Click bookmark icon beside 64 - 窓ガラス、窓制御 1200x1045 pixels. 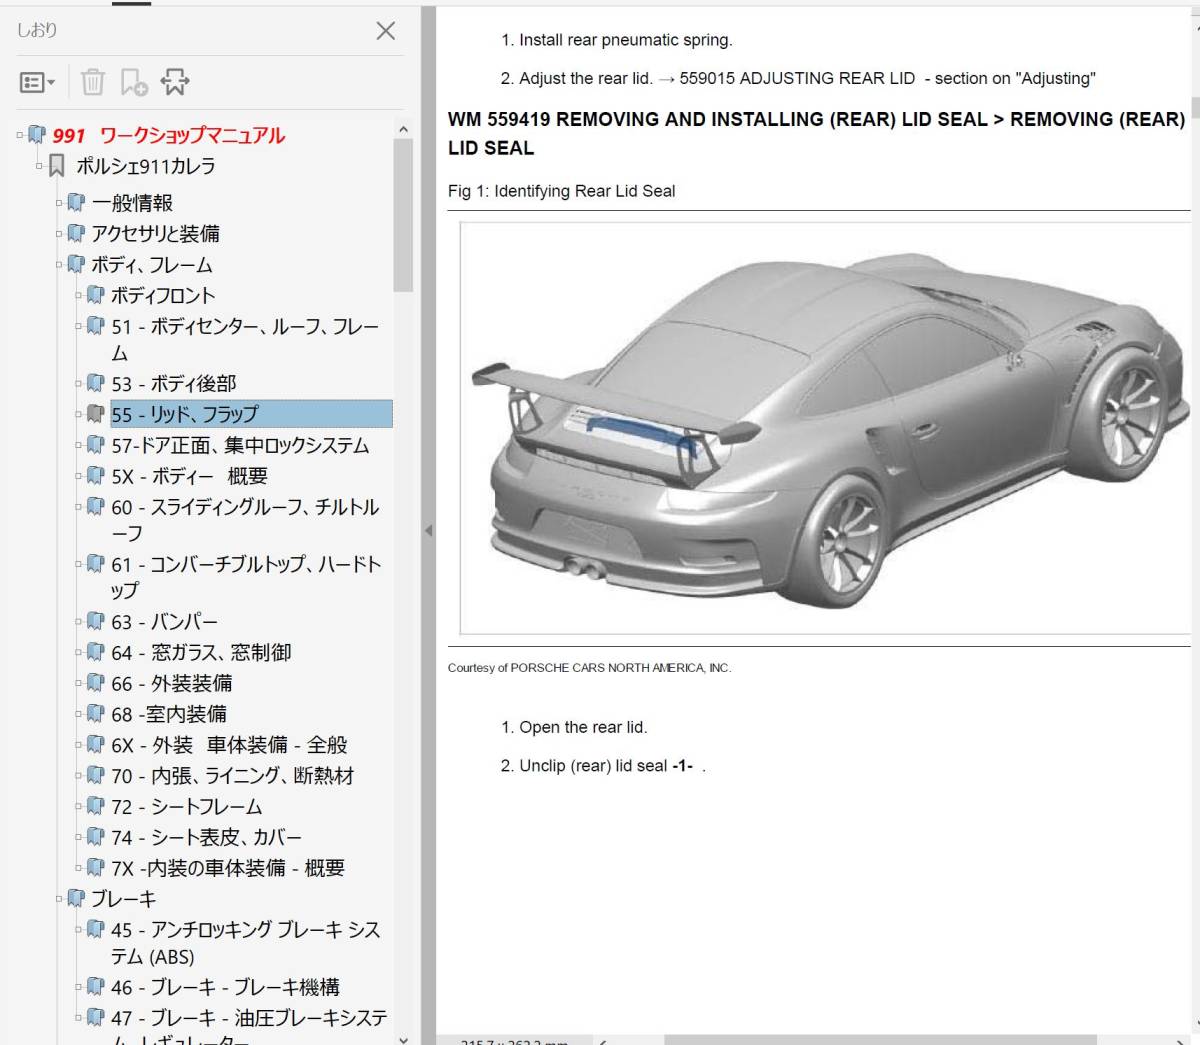96,652
